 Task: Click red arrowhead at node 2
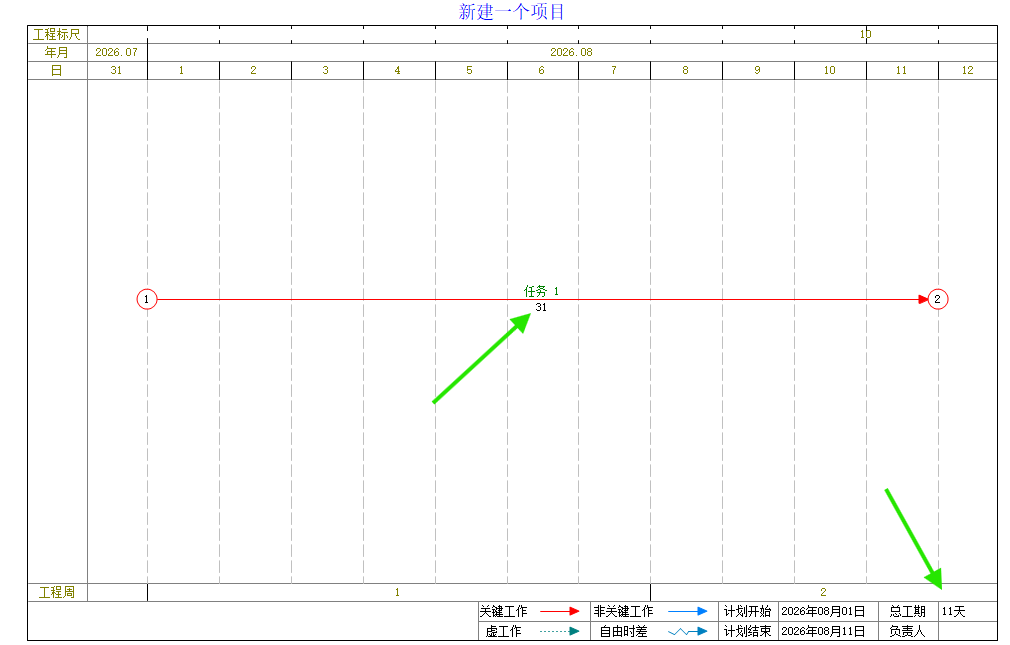tap(923, 299)
